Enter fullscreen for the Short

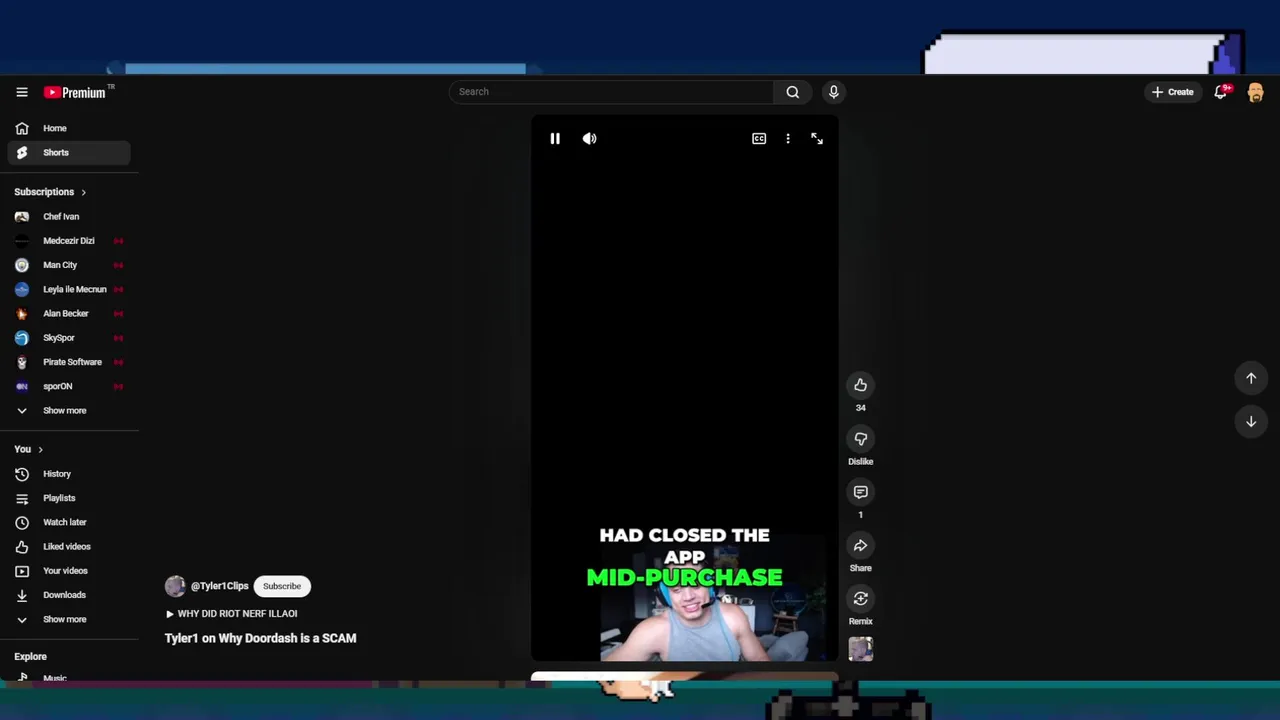coord(817,139)
